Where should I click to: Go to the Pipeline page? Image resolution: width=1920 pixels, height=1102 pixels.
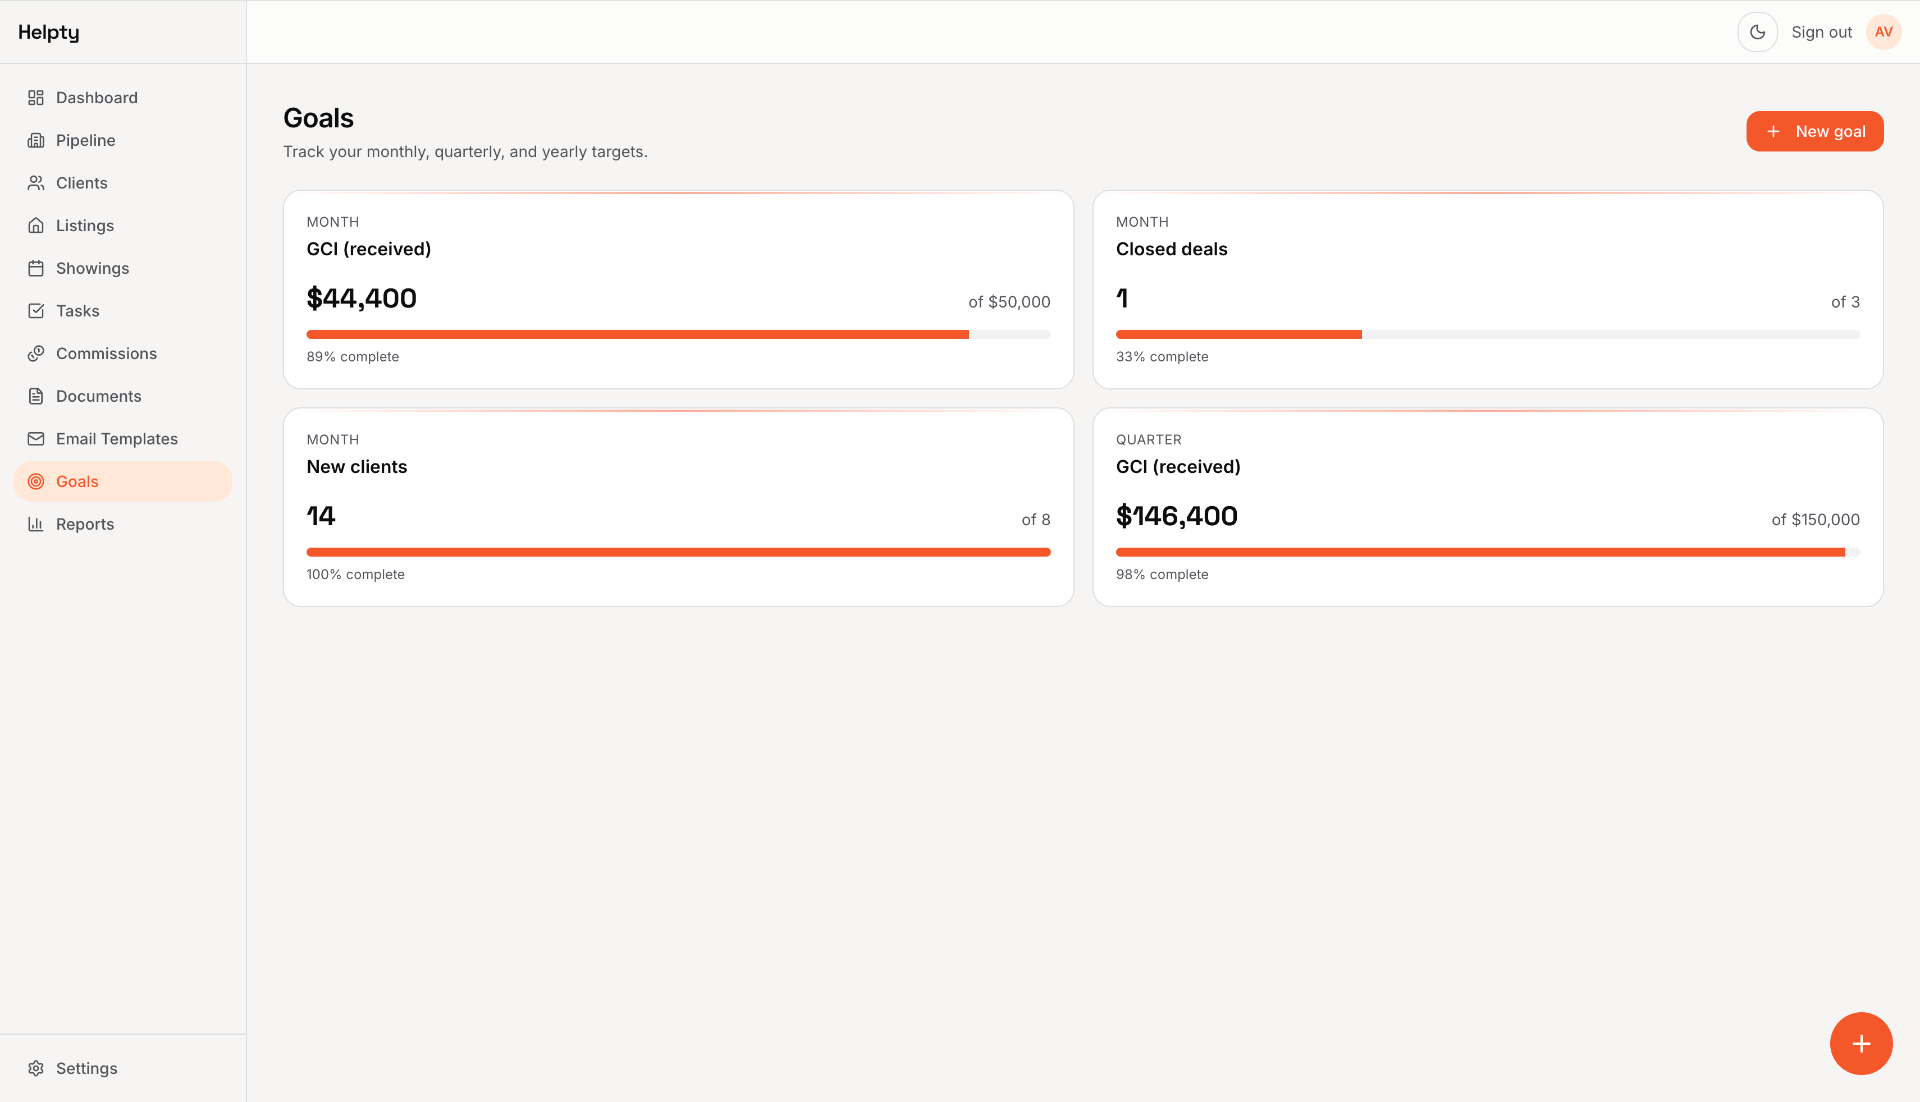pos(123,141)
